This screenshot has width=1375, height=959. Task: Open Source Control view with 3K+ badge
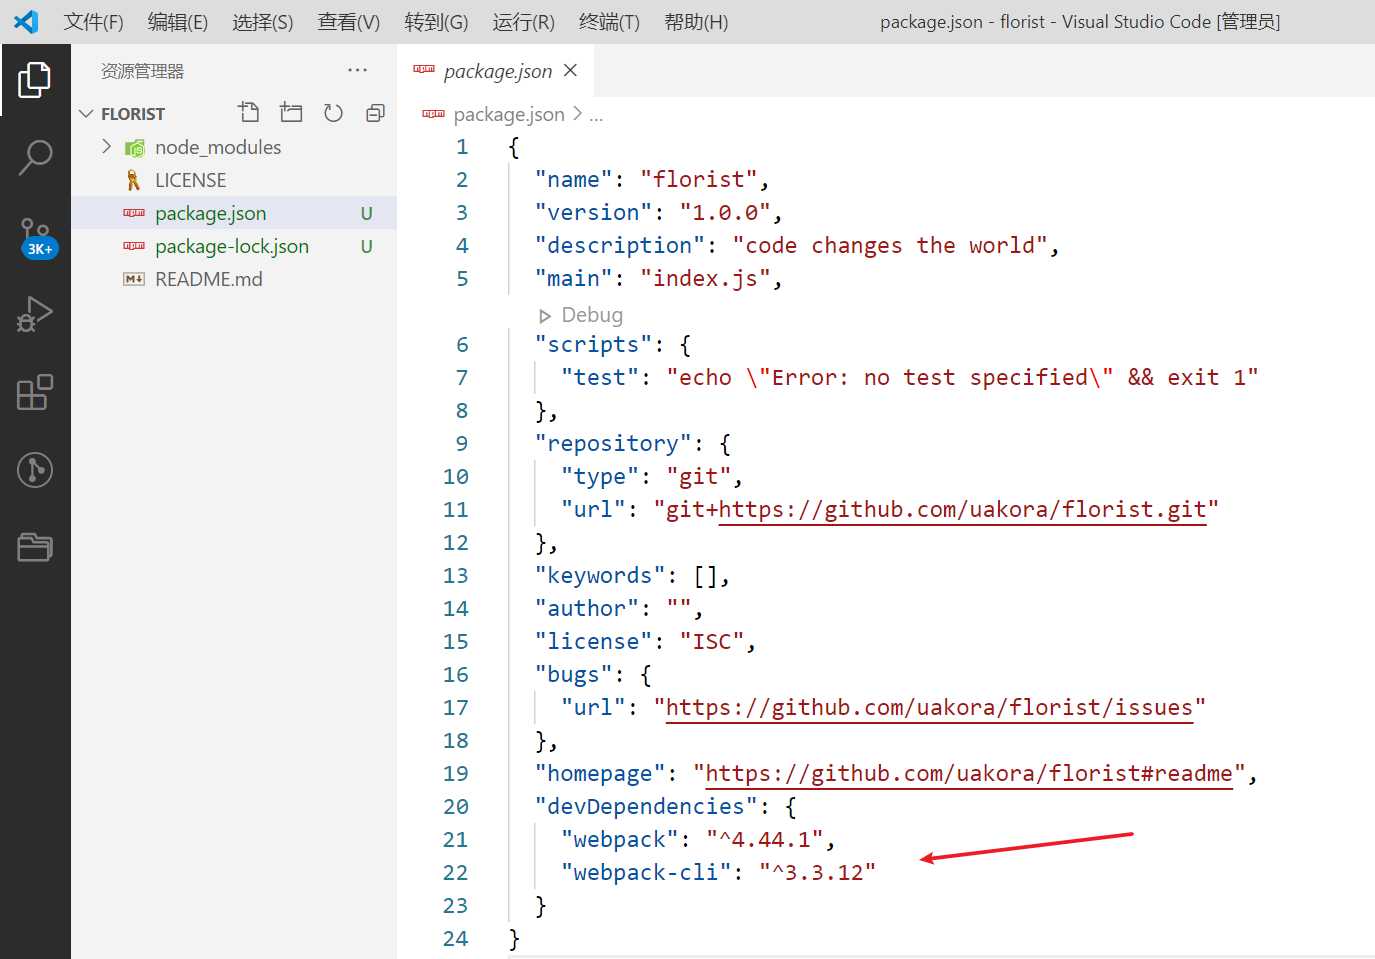[35, 236]
